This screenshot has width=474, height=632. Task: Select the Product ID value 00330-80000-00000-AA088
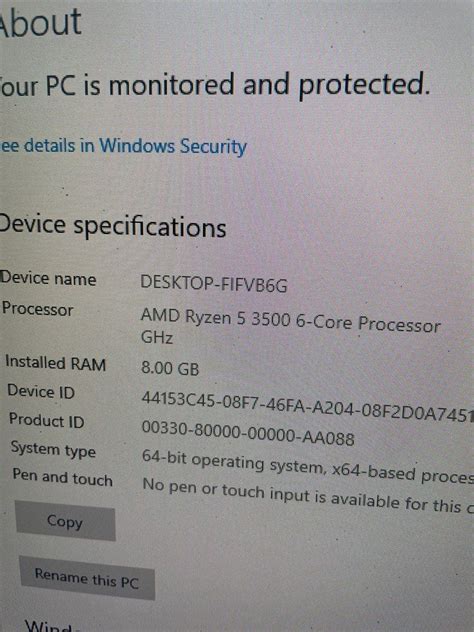point(248,433)
